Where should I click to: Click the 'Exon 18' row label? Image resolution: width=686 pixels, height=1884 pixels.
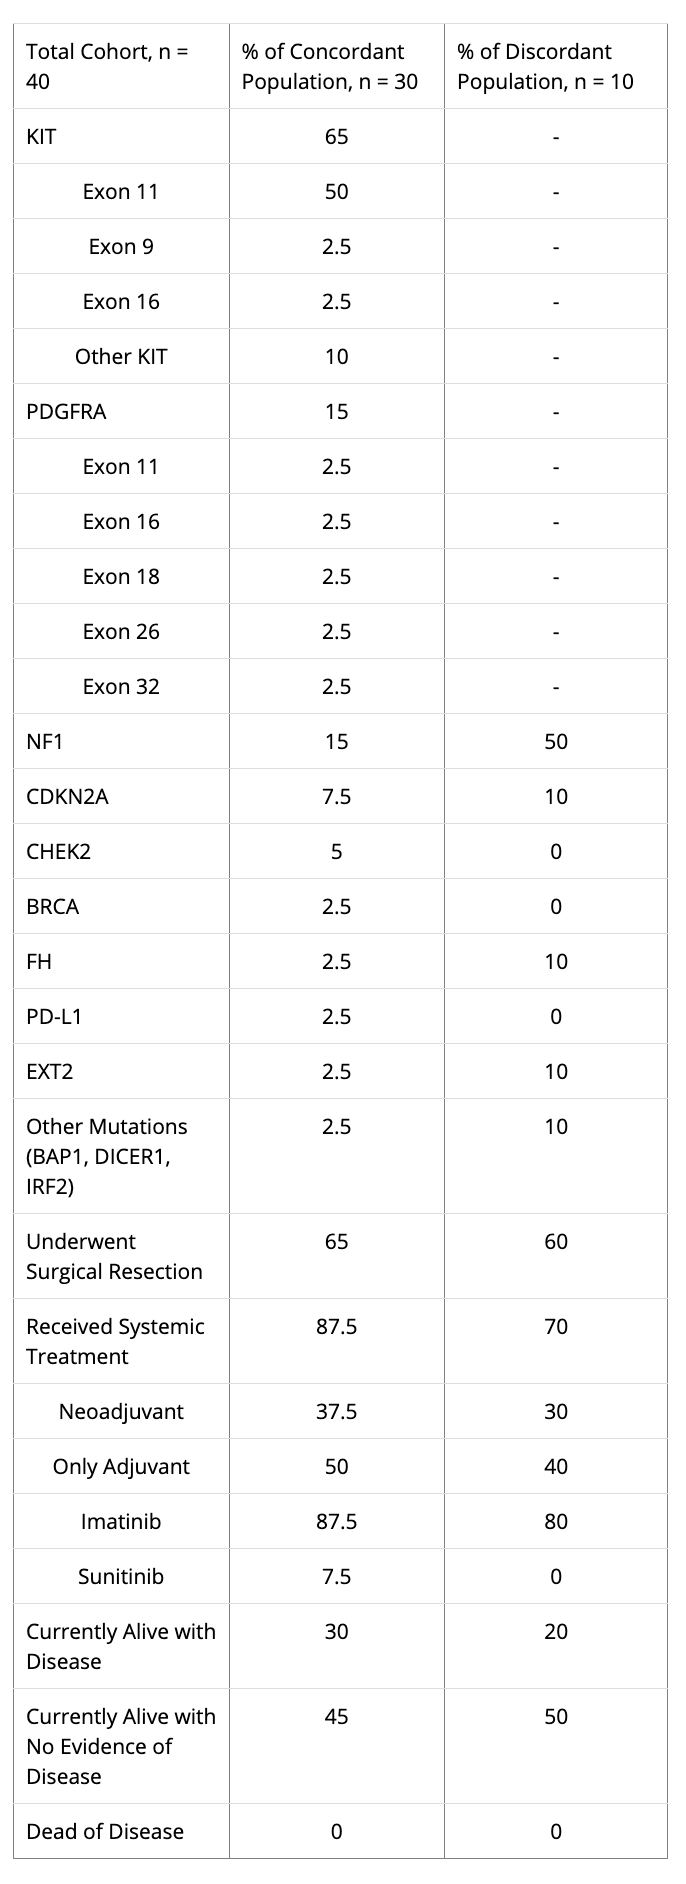(x=121, y=577)
